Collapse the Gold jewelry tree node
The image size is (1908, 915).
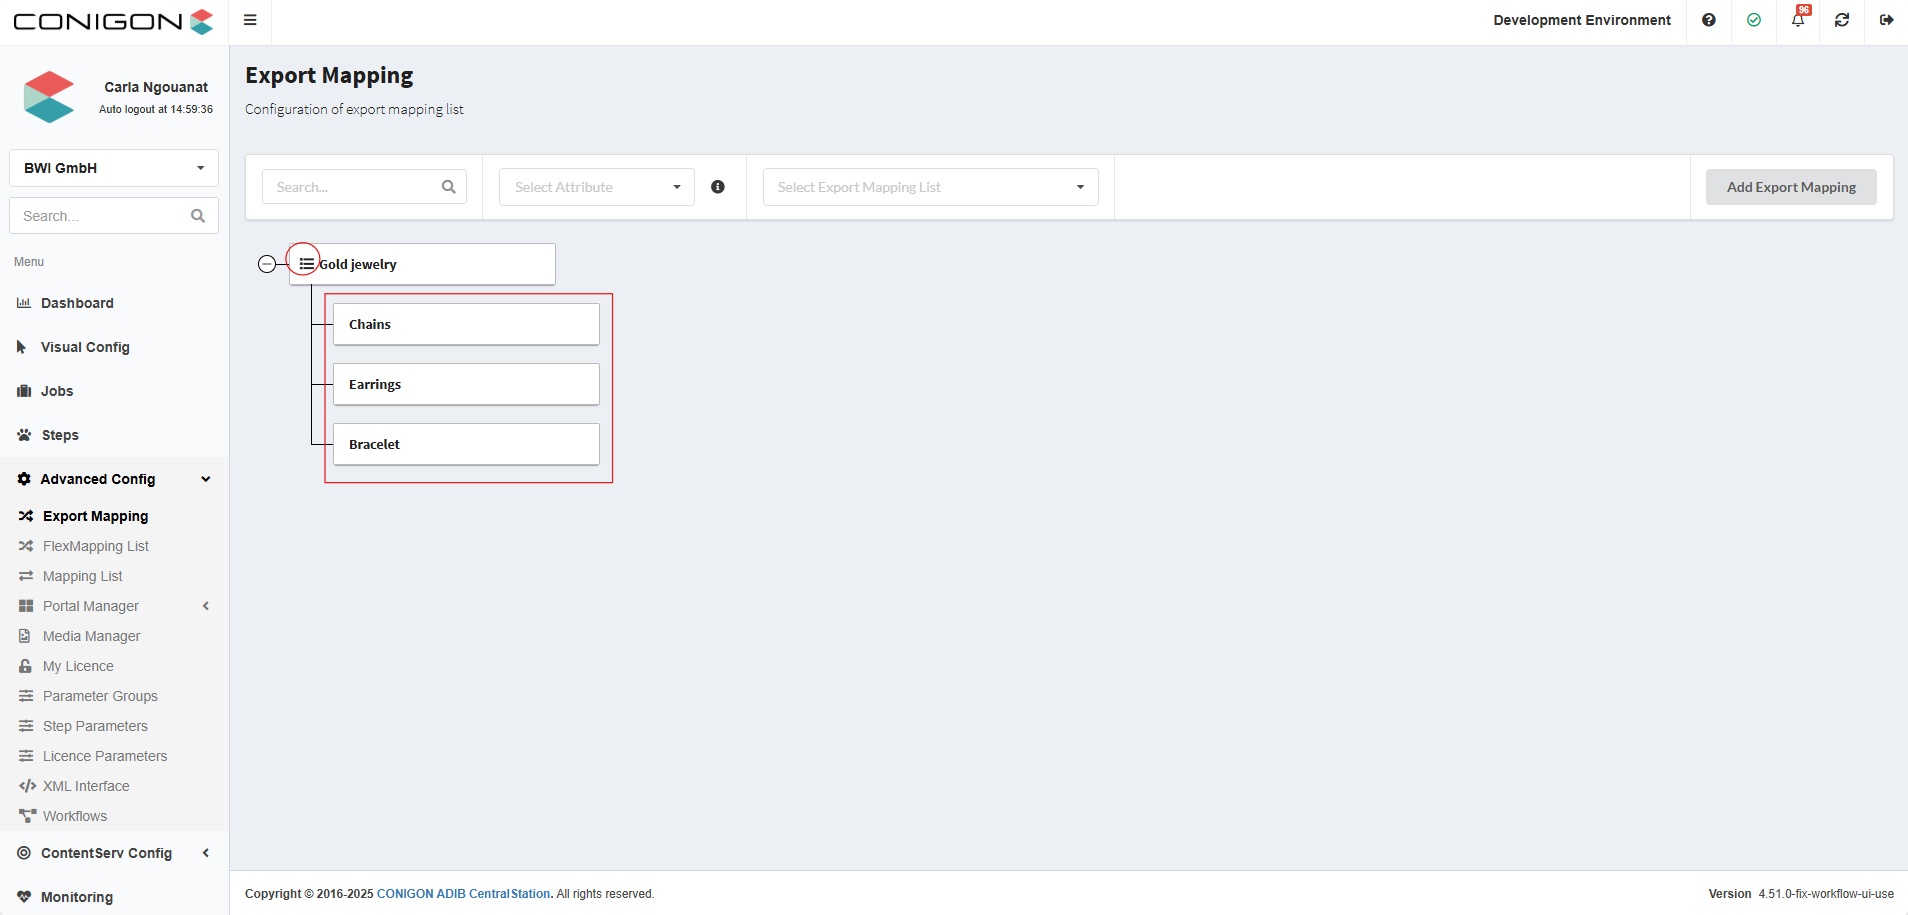pos(267,264)
